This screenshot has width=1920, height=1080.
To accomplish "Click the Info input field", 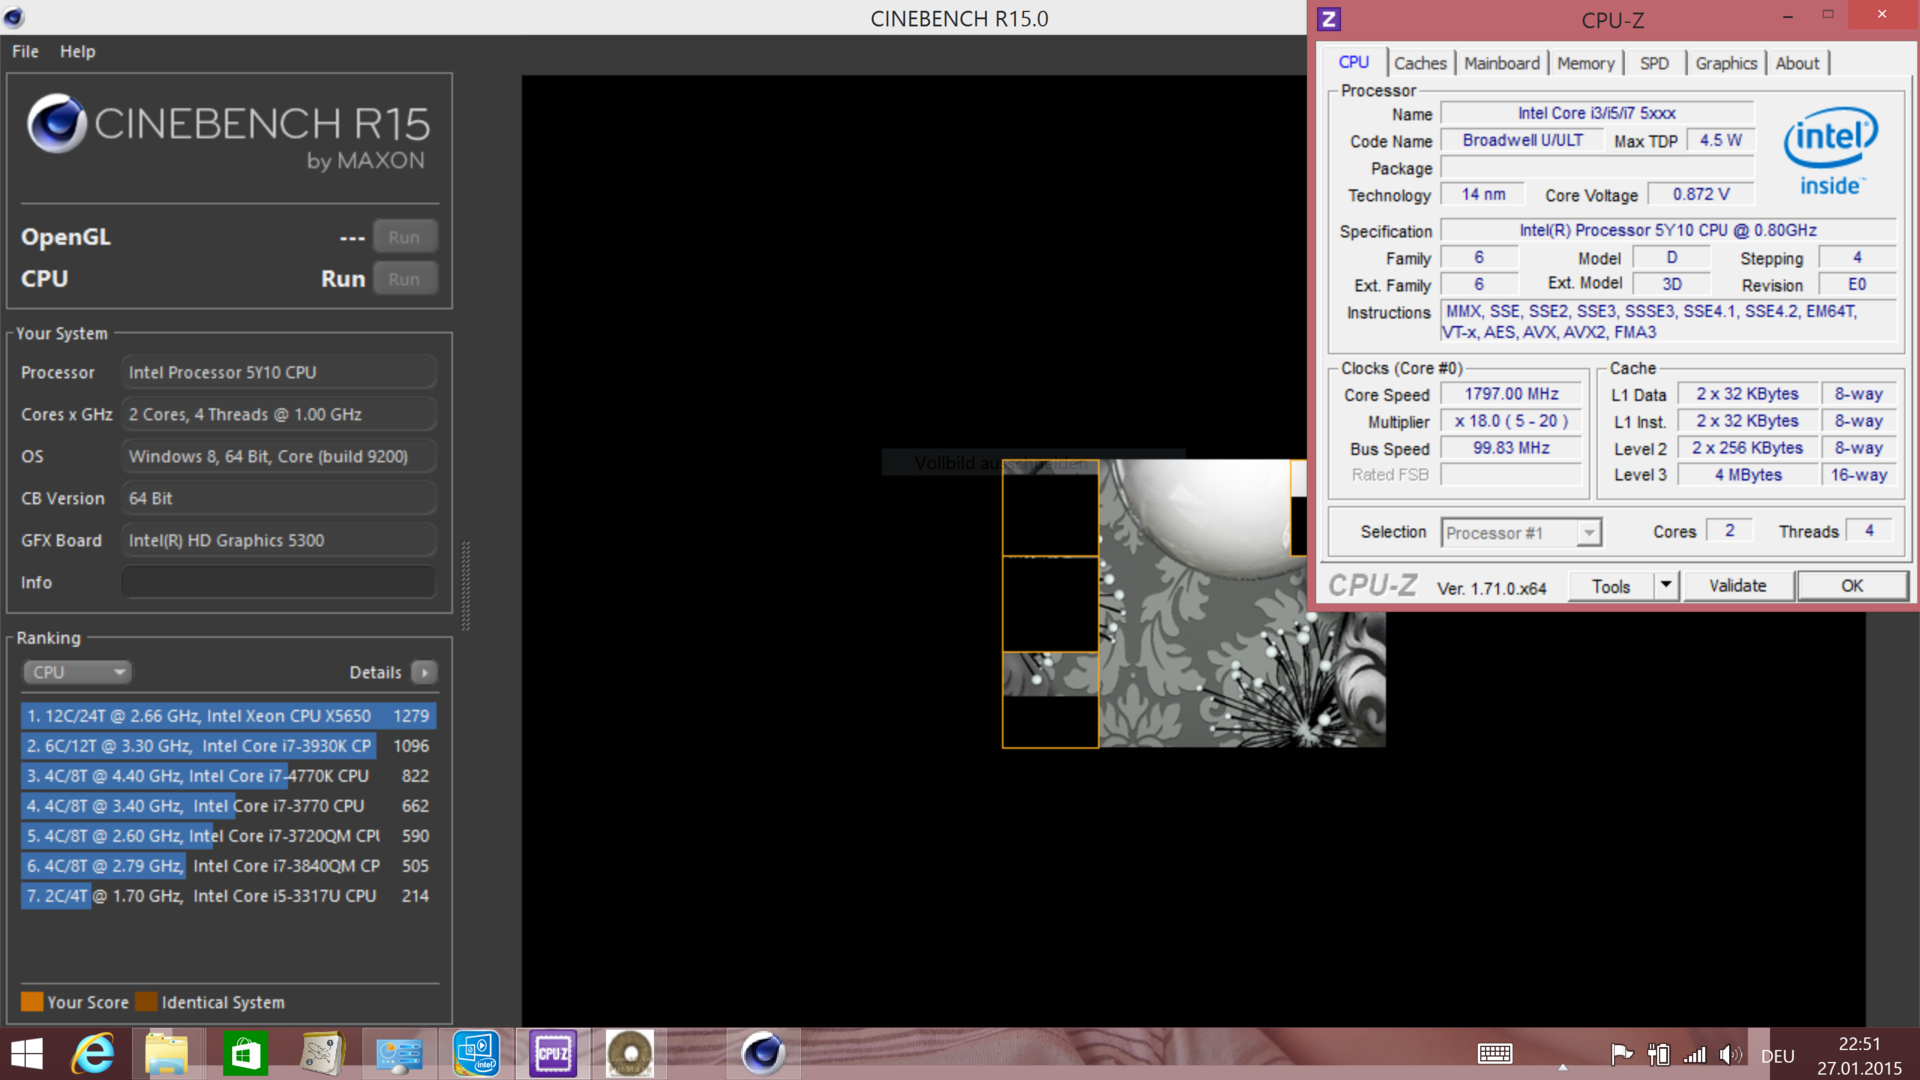I will 278,582.
